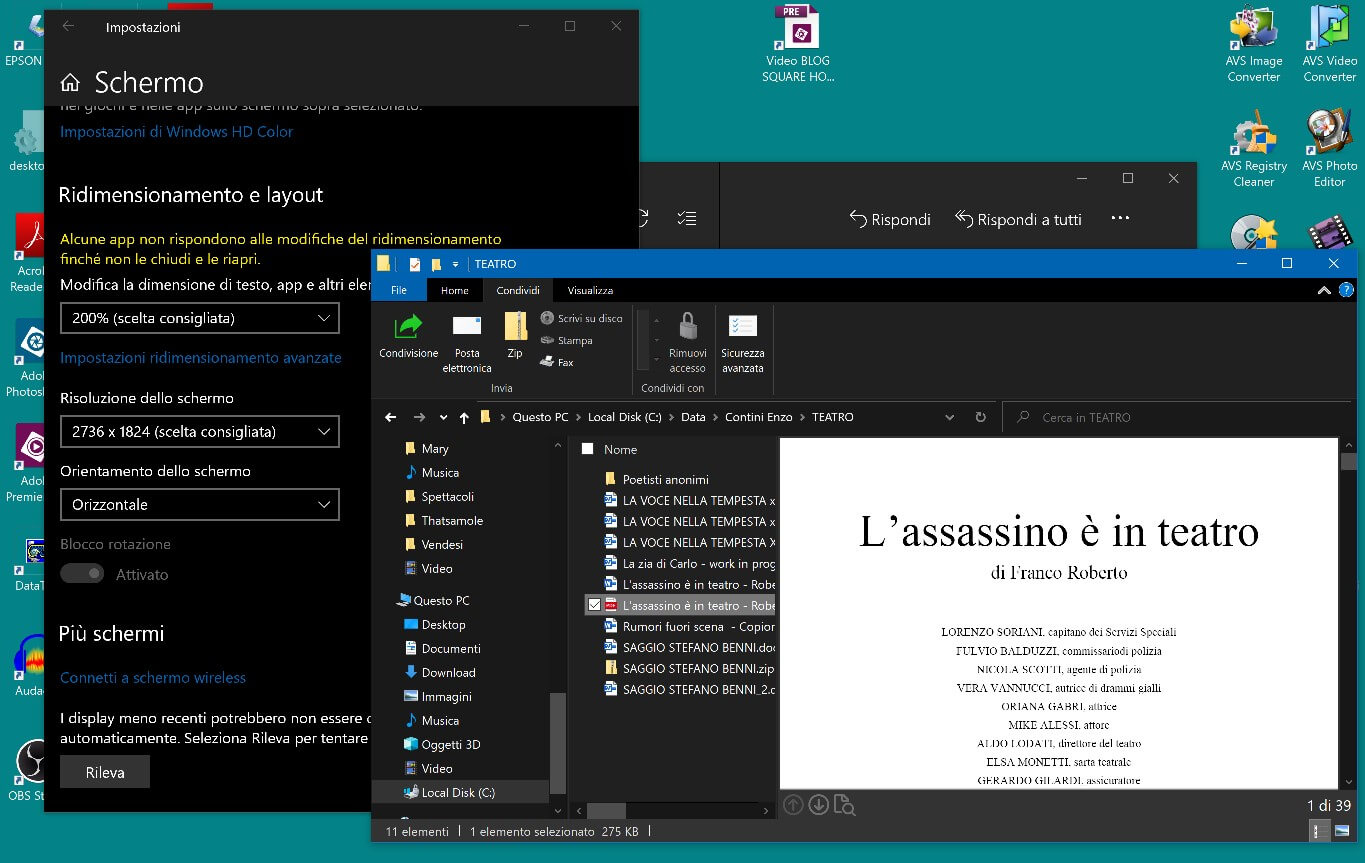Open the File menu in Explorer

click(x=399, y=290)
